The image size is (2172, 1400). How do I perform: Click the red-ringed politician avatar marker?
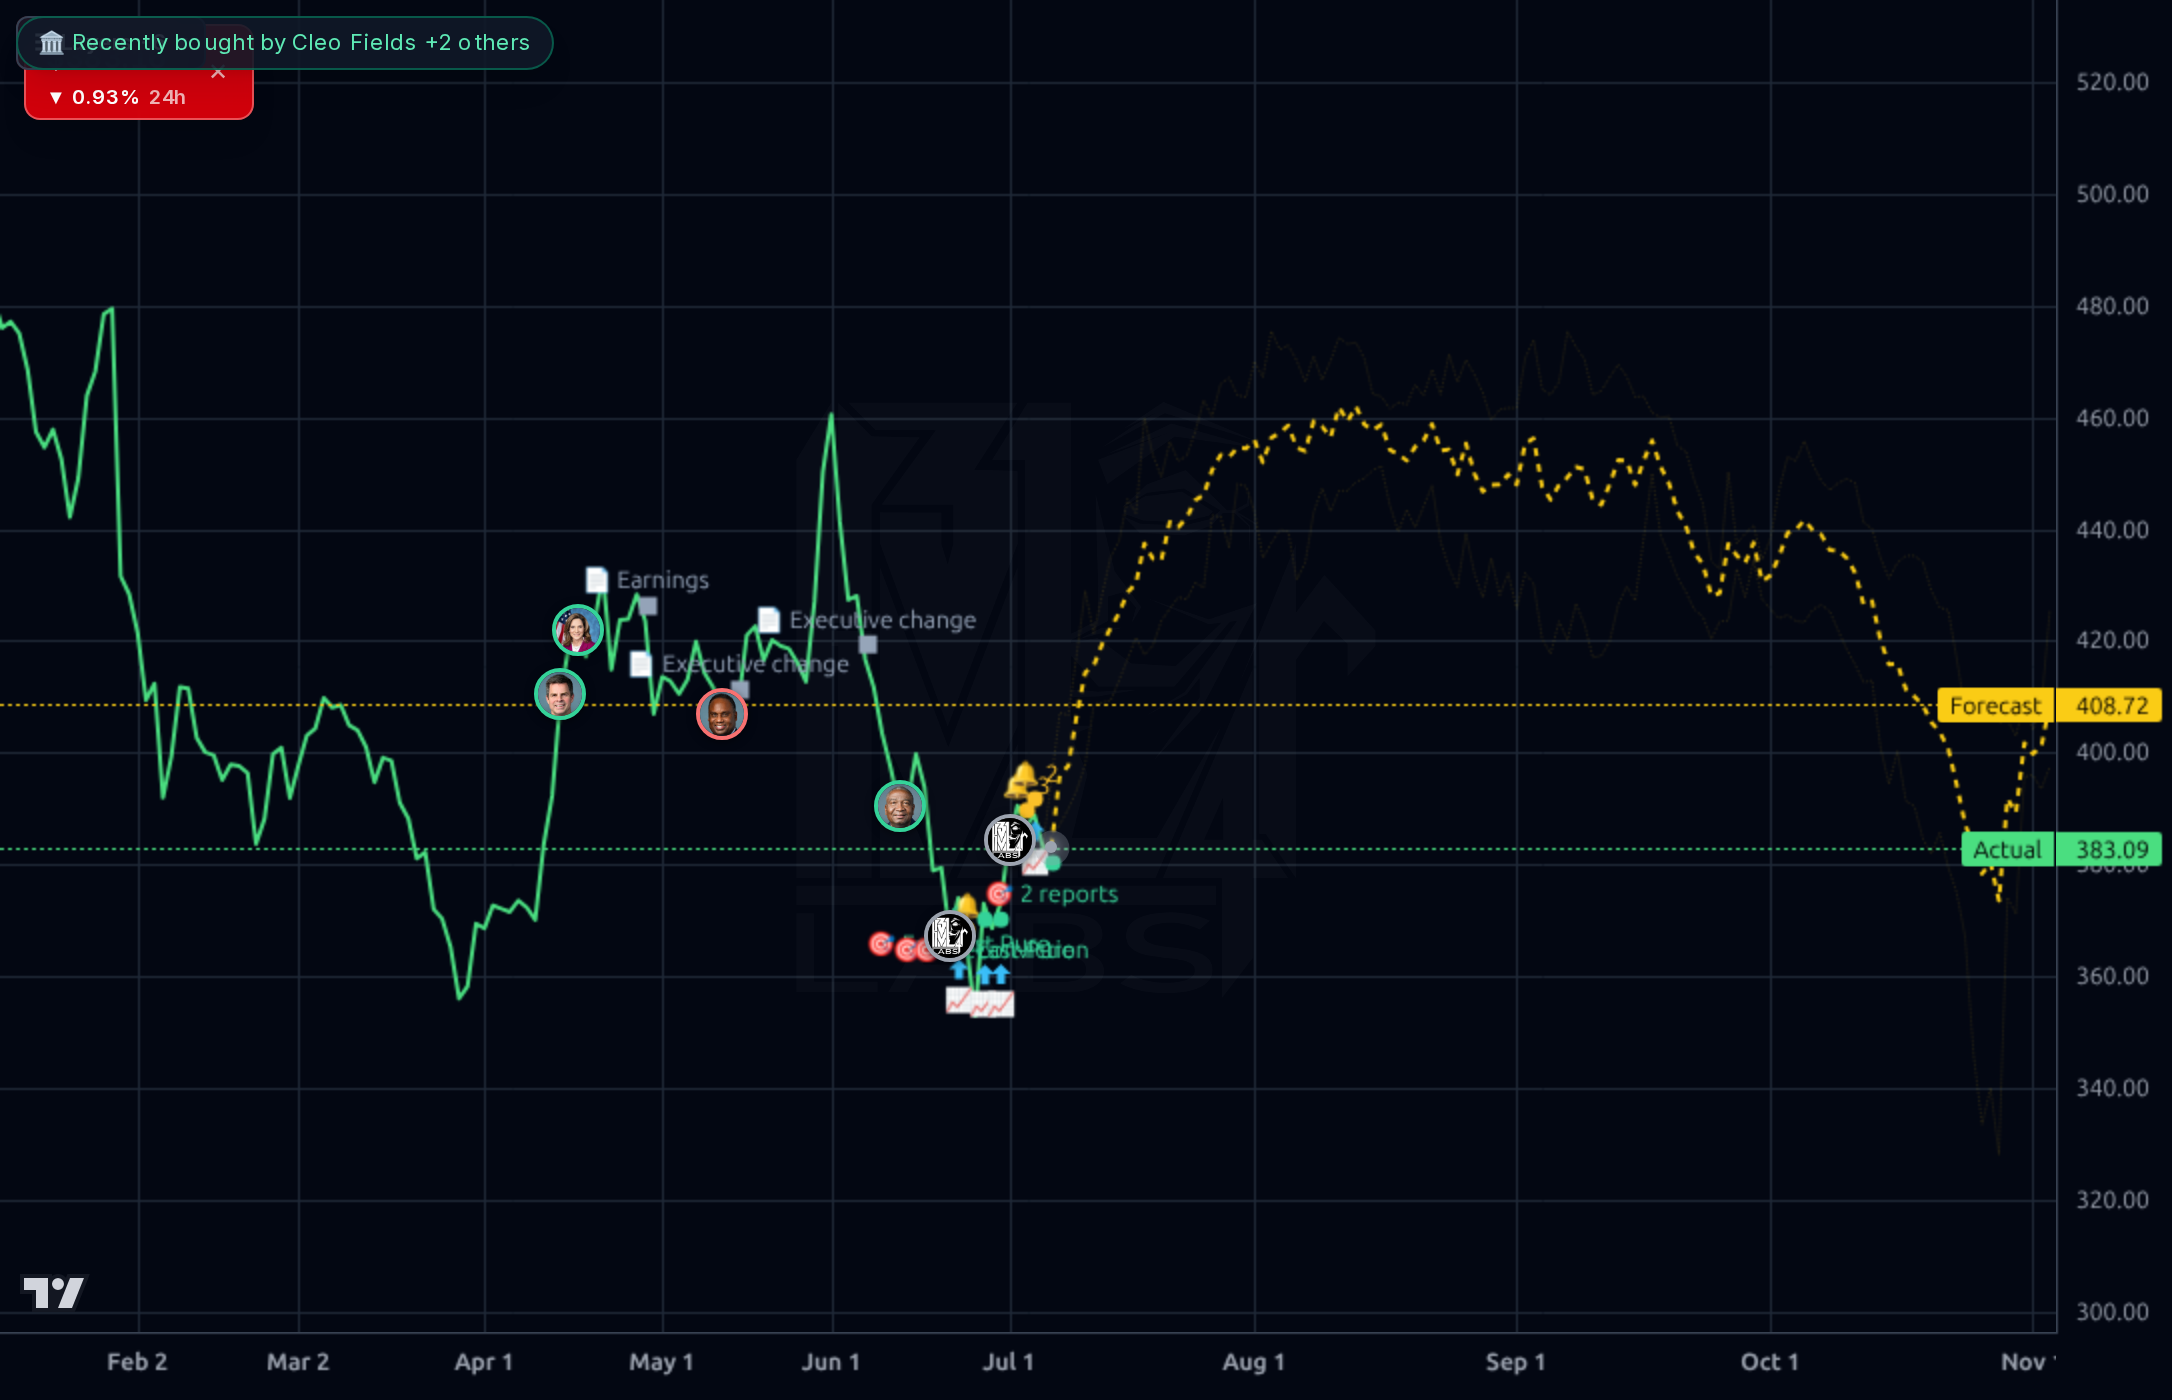point(722,714)
